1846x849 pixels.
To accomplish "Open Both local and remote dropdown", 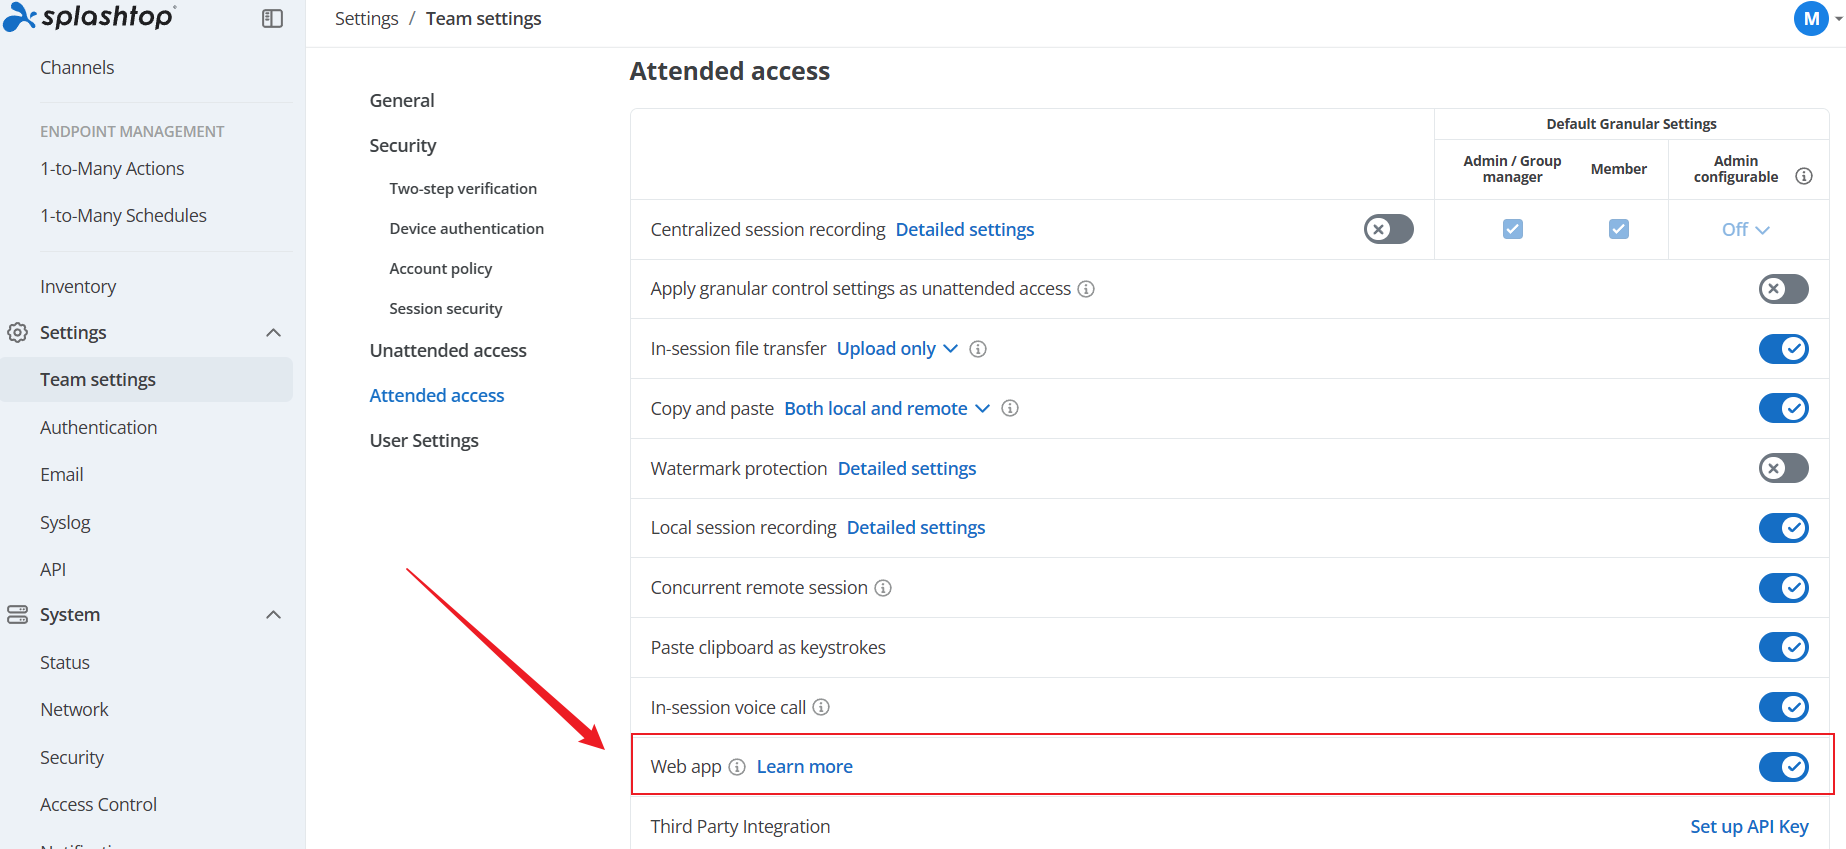I will coord(887,408).
